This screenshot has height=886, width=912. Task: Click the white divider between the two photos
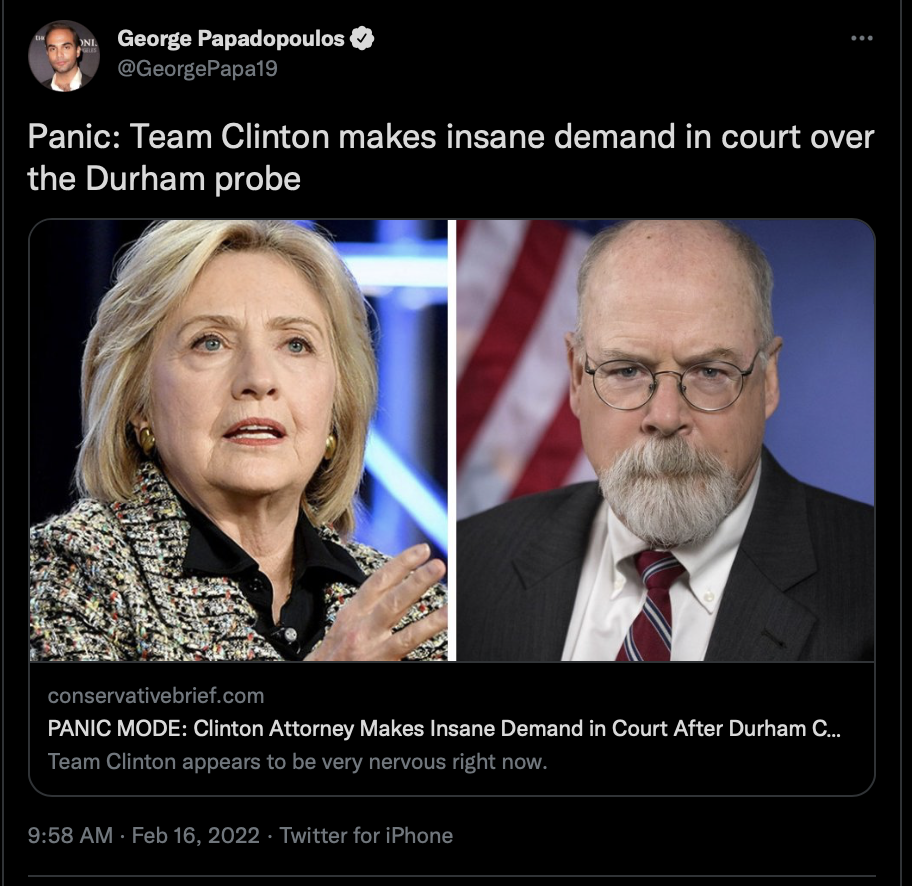point(452,440)
